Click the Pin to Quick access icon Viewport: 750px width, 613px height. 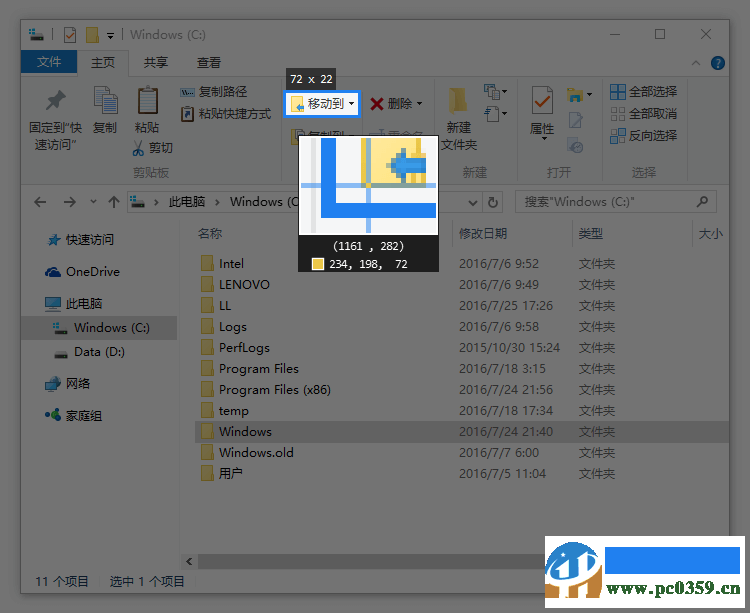pos(55,100)
